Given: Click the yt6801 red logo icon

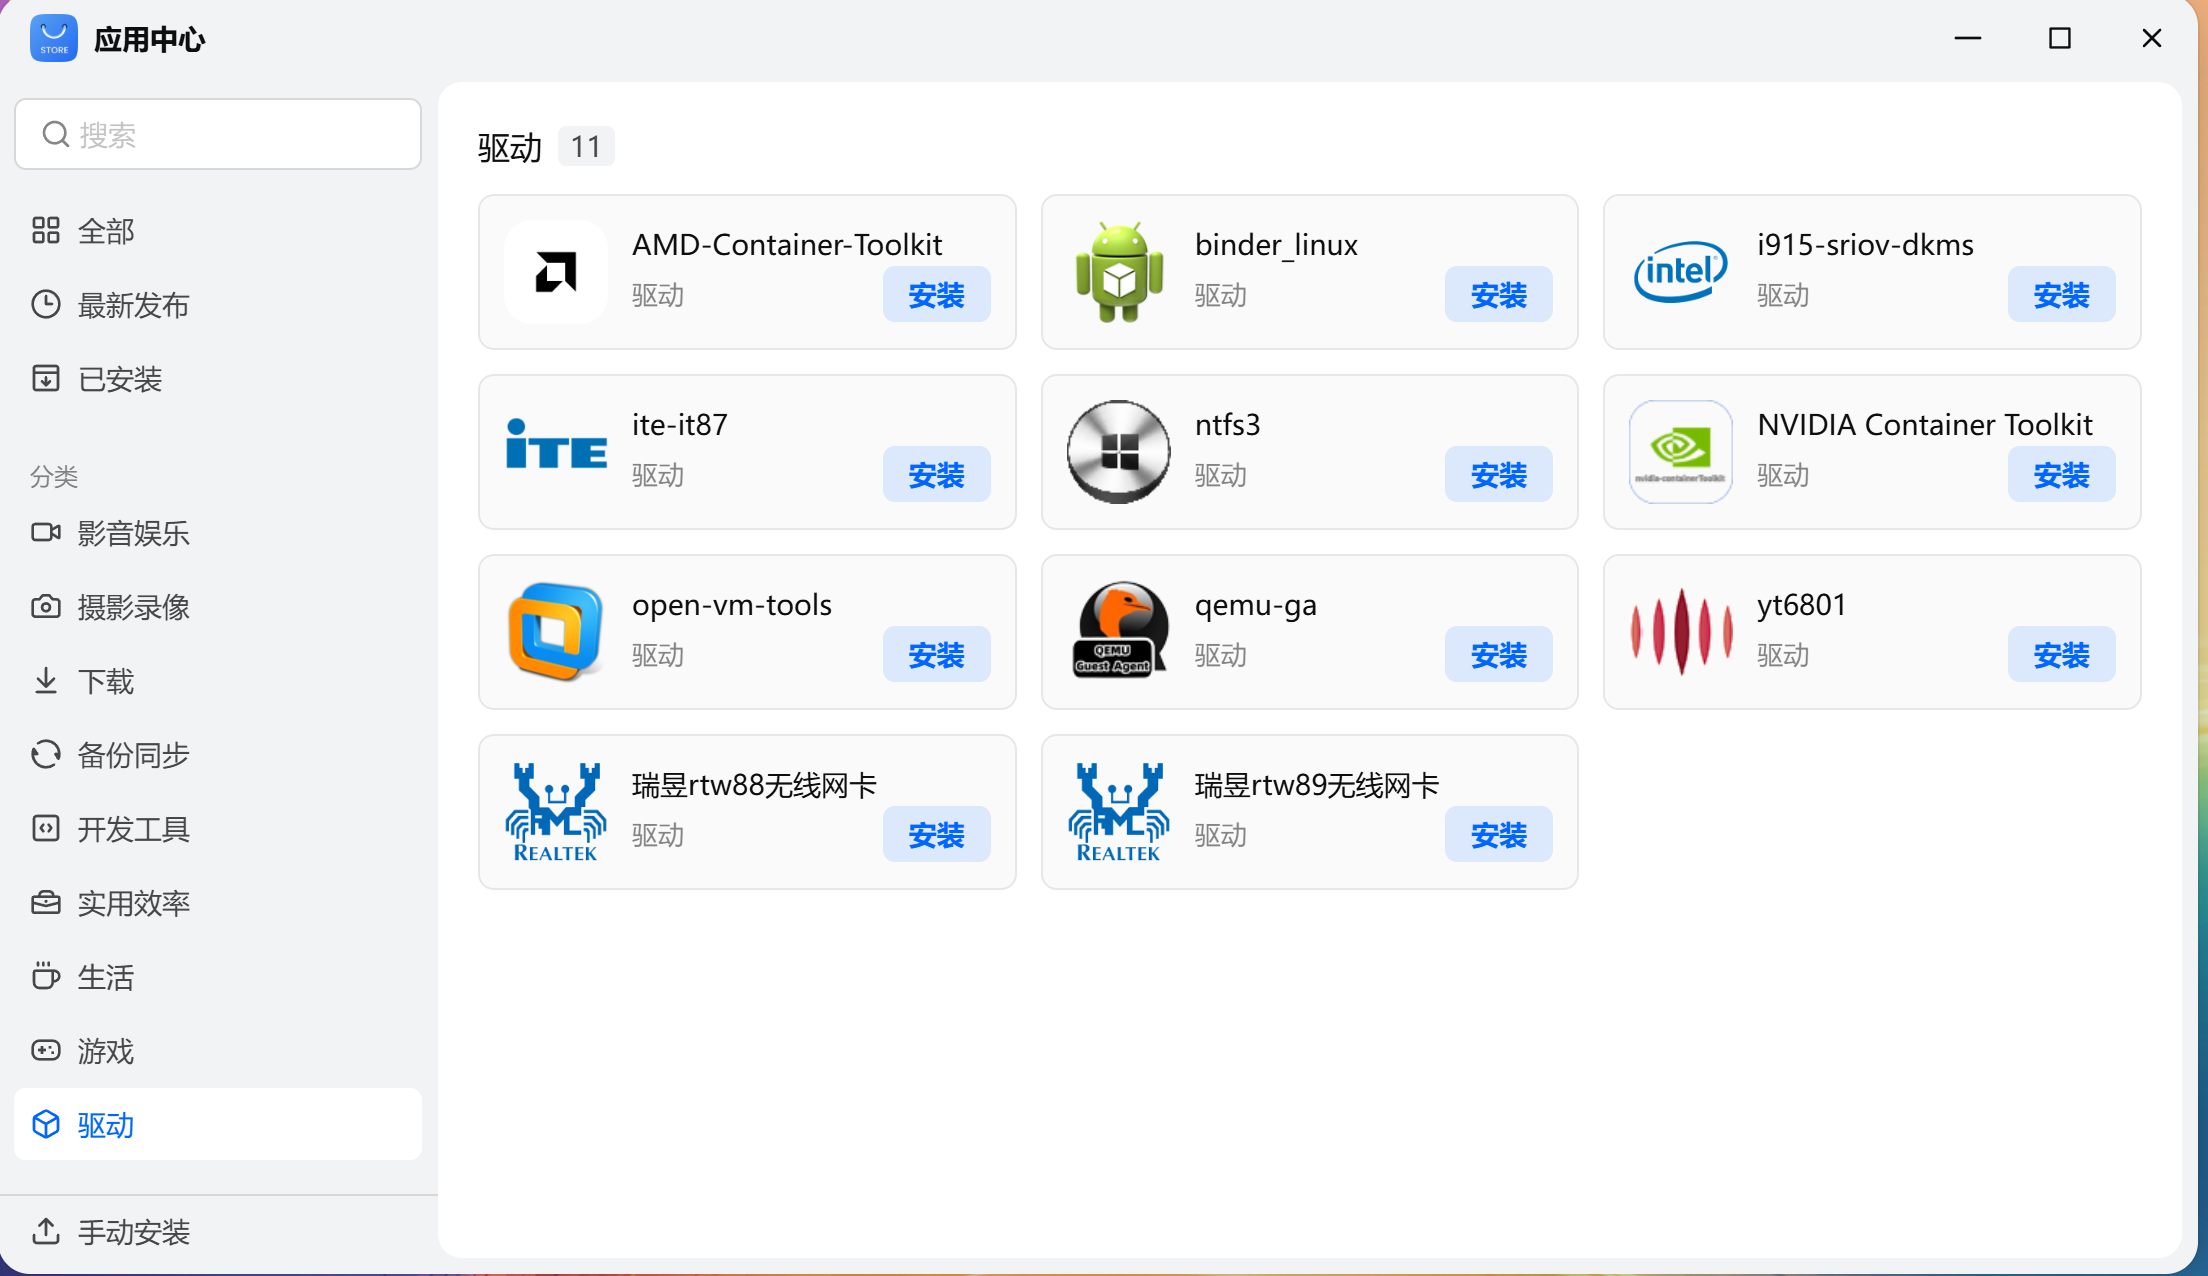Looking at the screenshot, I should click(1681, 632).
